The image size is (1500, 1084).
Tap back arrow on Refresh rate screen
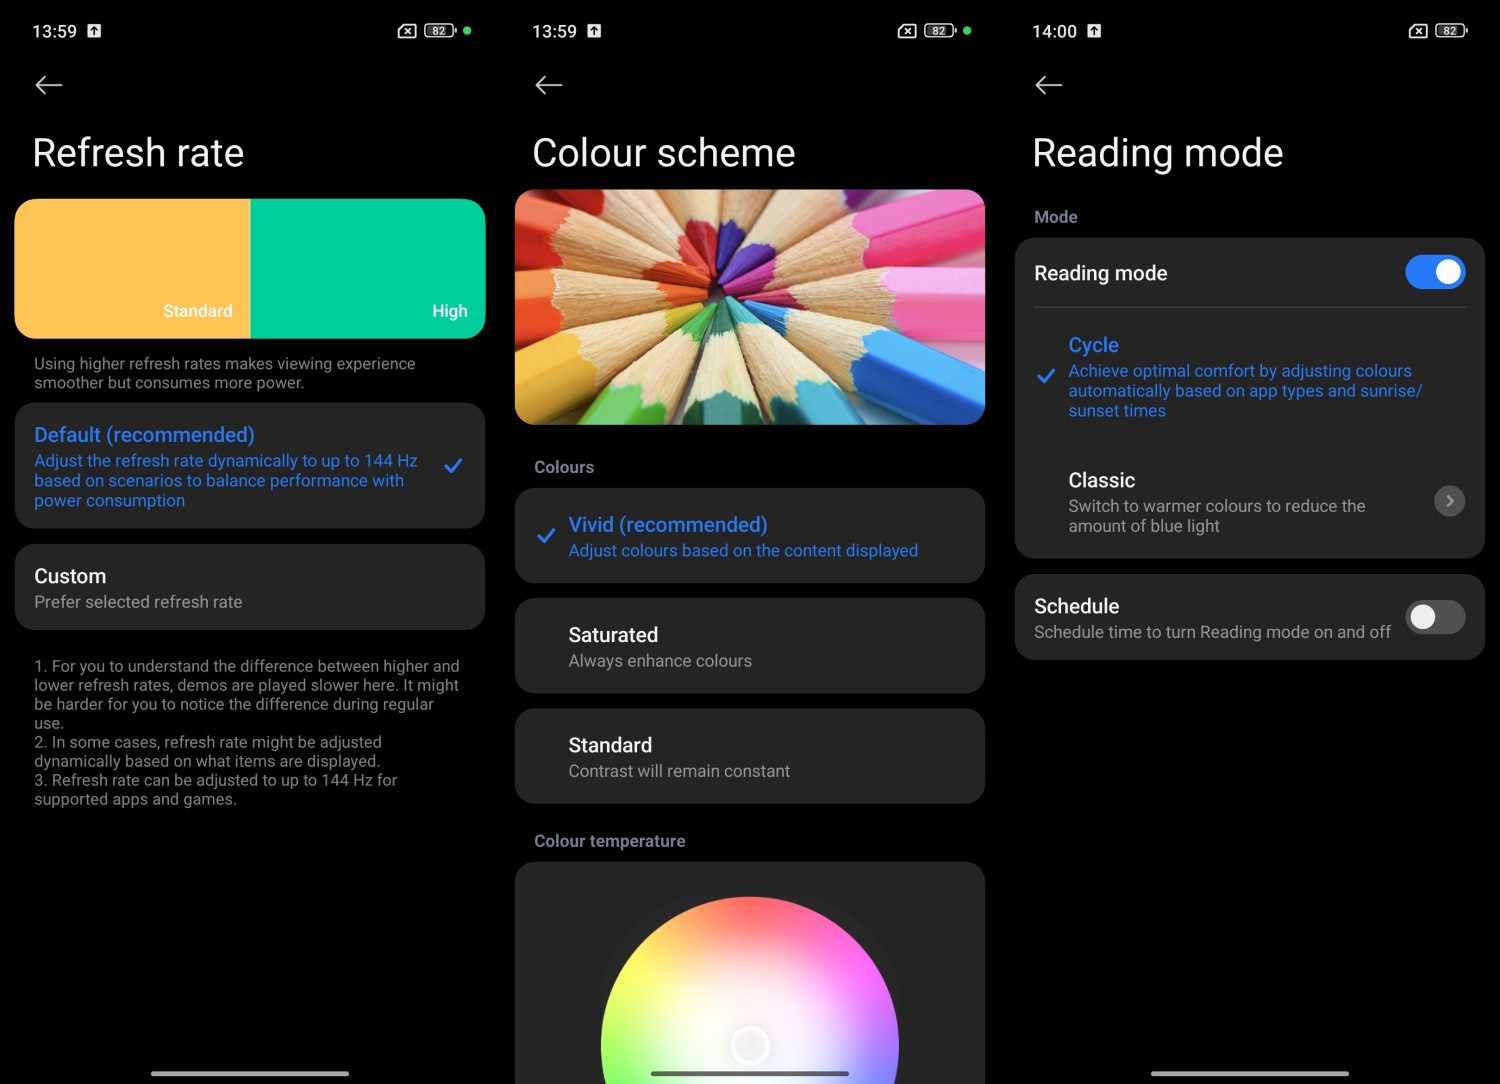pos(49,85)
